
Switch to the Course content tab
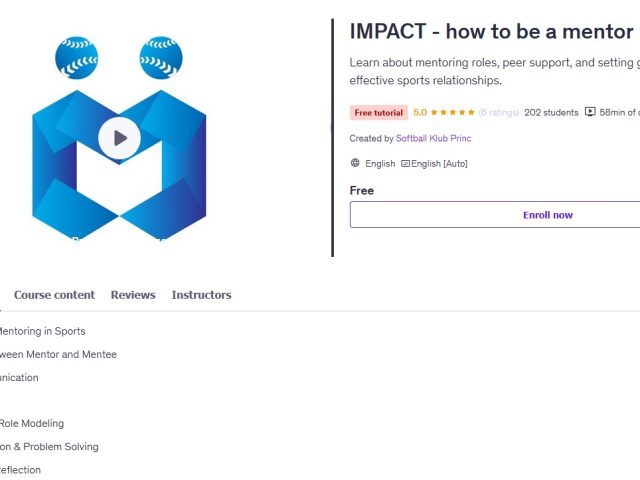click(x=54, y=295)
